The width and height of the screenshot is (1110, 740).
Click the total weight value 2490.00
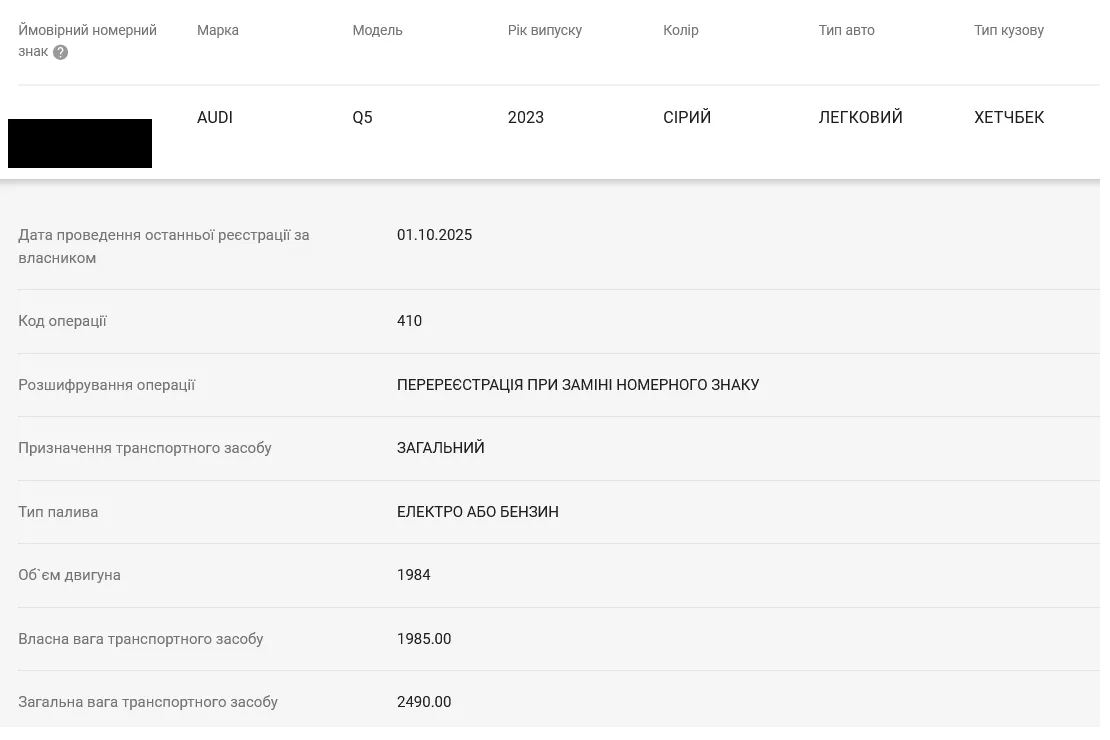point(423,702)
